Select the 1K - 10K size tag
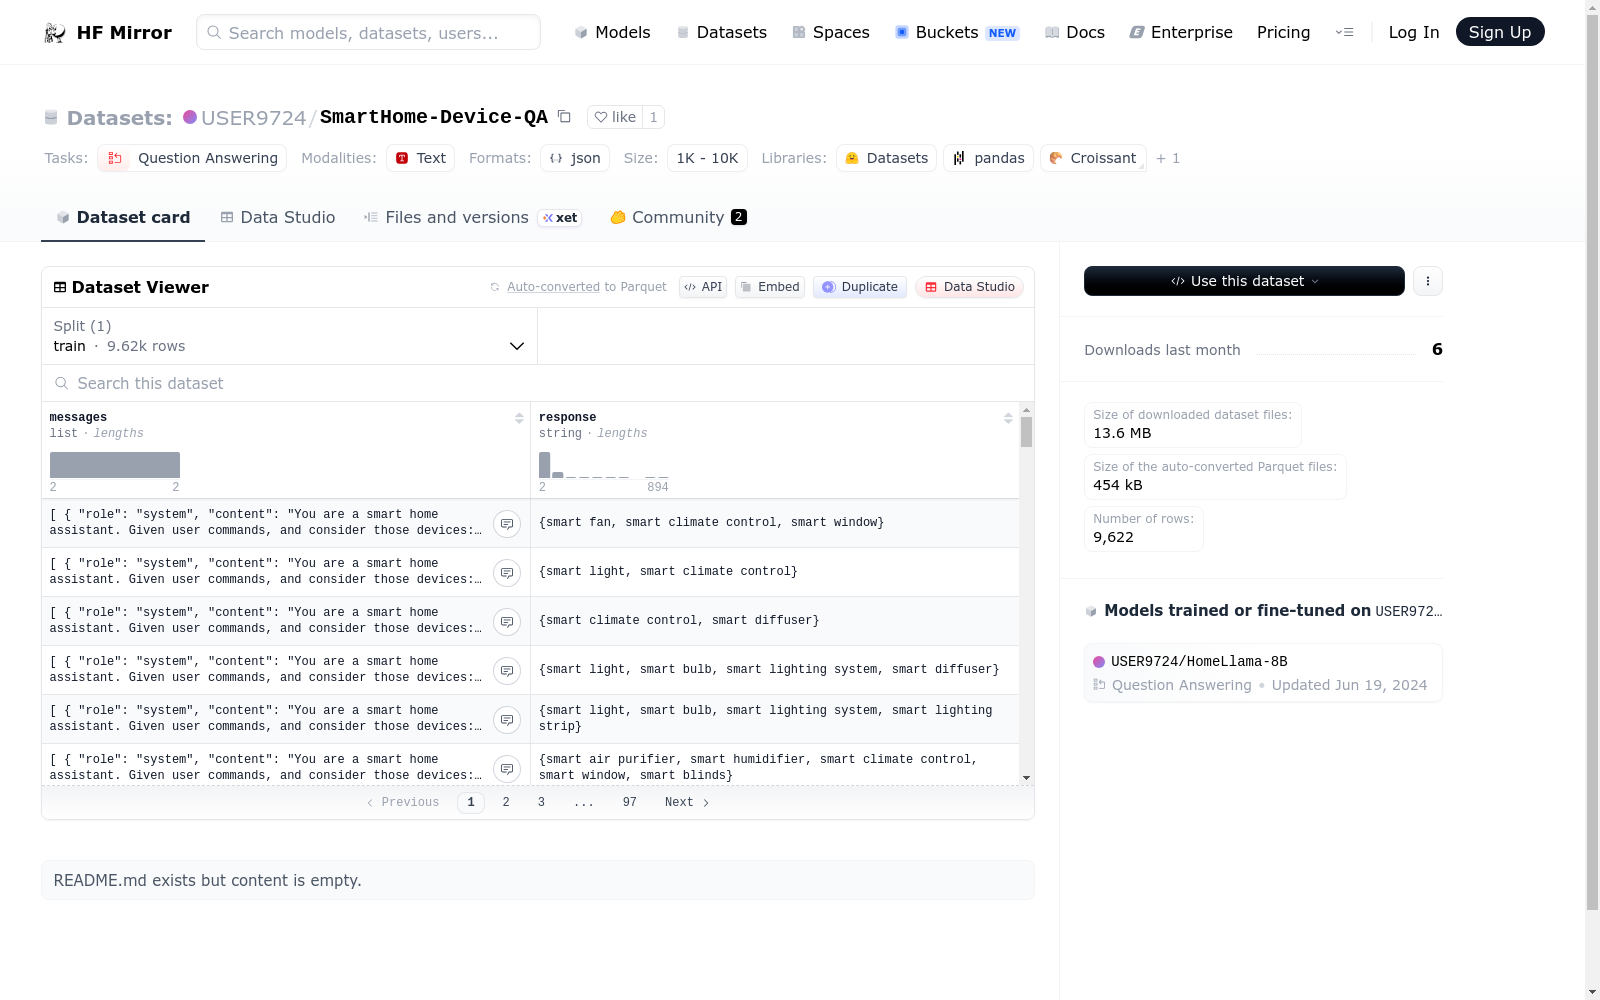The image size is (1600, 1000). point(707,158)
